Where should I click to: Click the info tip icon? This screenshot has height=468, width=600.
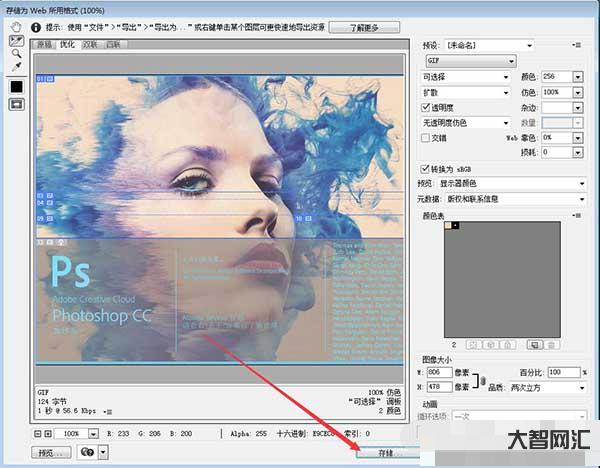click(x=36, y=28)
